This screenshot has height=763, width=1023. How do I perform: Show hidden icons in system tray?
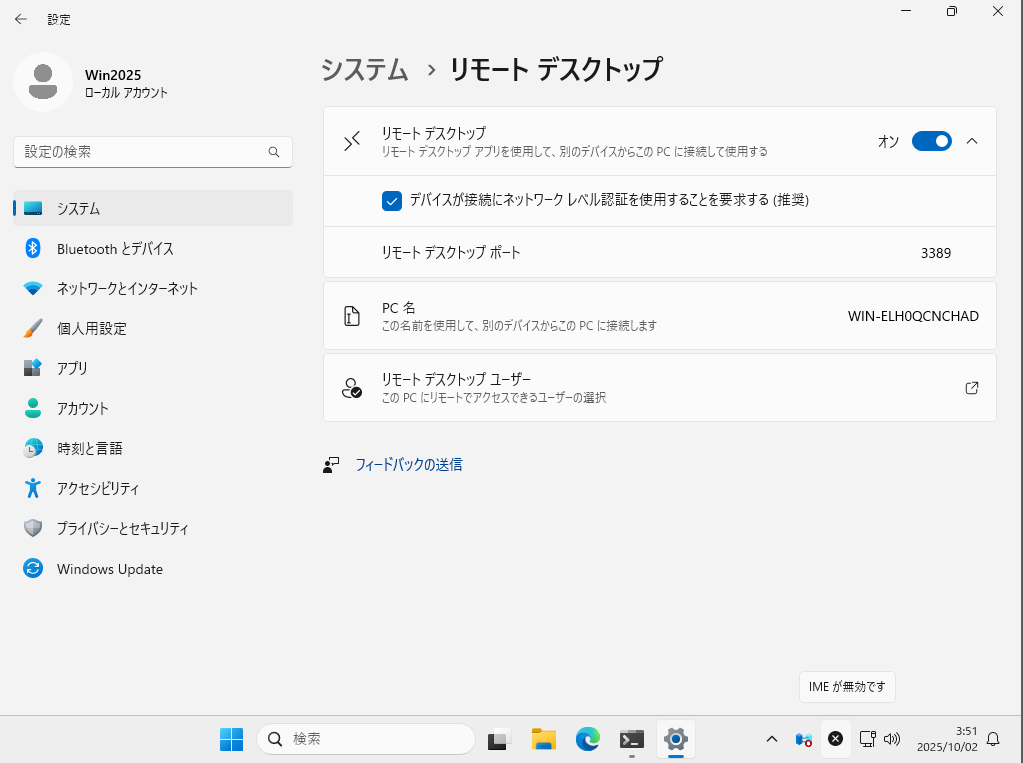click(x=771, y=739)
